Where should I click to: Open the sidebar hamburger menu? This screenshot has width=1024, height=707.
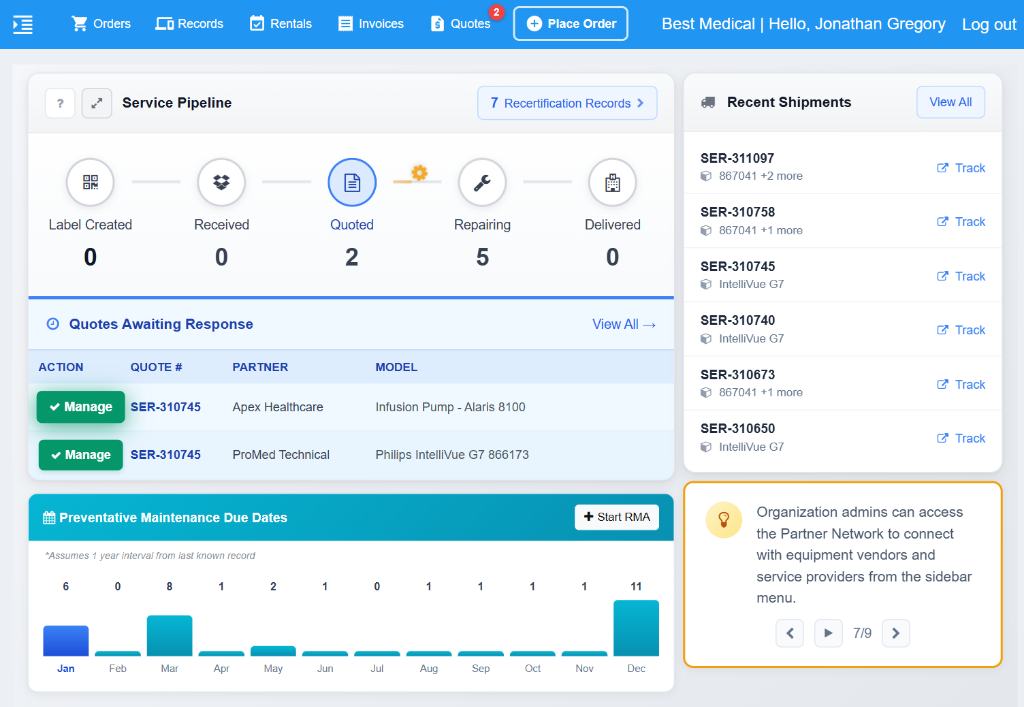click(25, 24)
